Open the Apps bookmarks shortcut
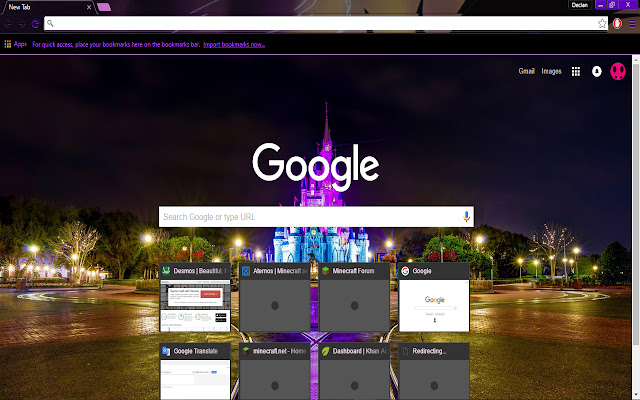 [16, 44]
